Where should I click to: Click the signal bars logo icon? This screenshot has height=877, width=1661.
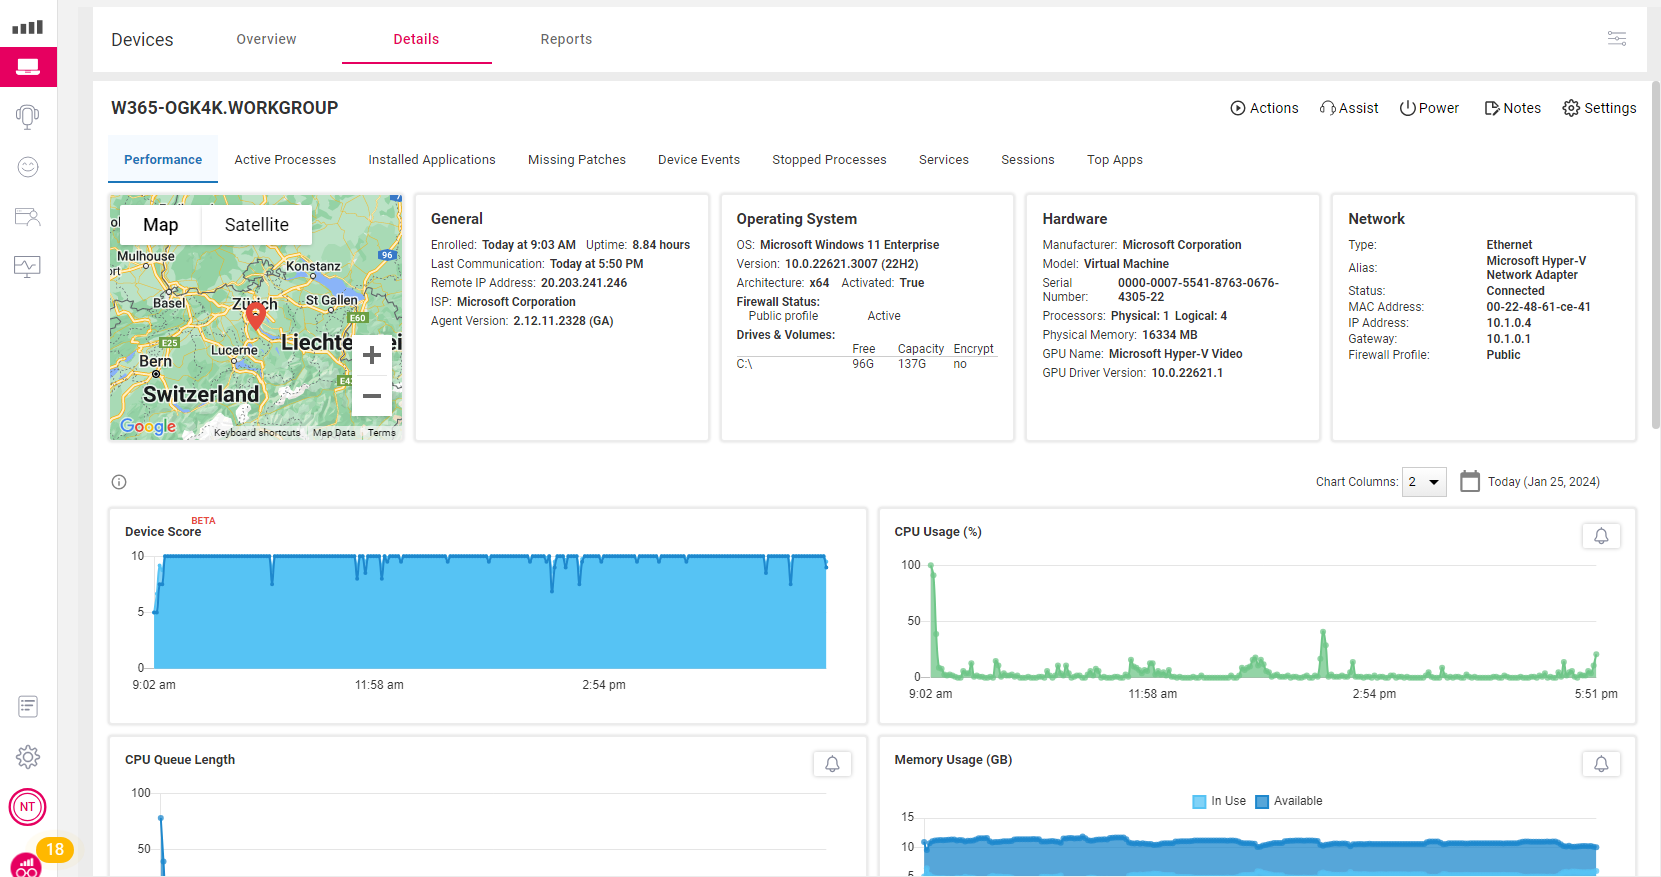pos(28,27)
